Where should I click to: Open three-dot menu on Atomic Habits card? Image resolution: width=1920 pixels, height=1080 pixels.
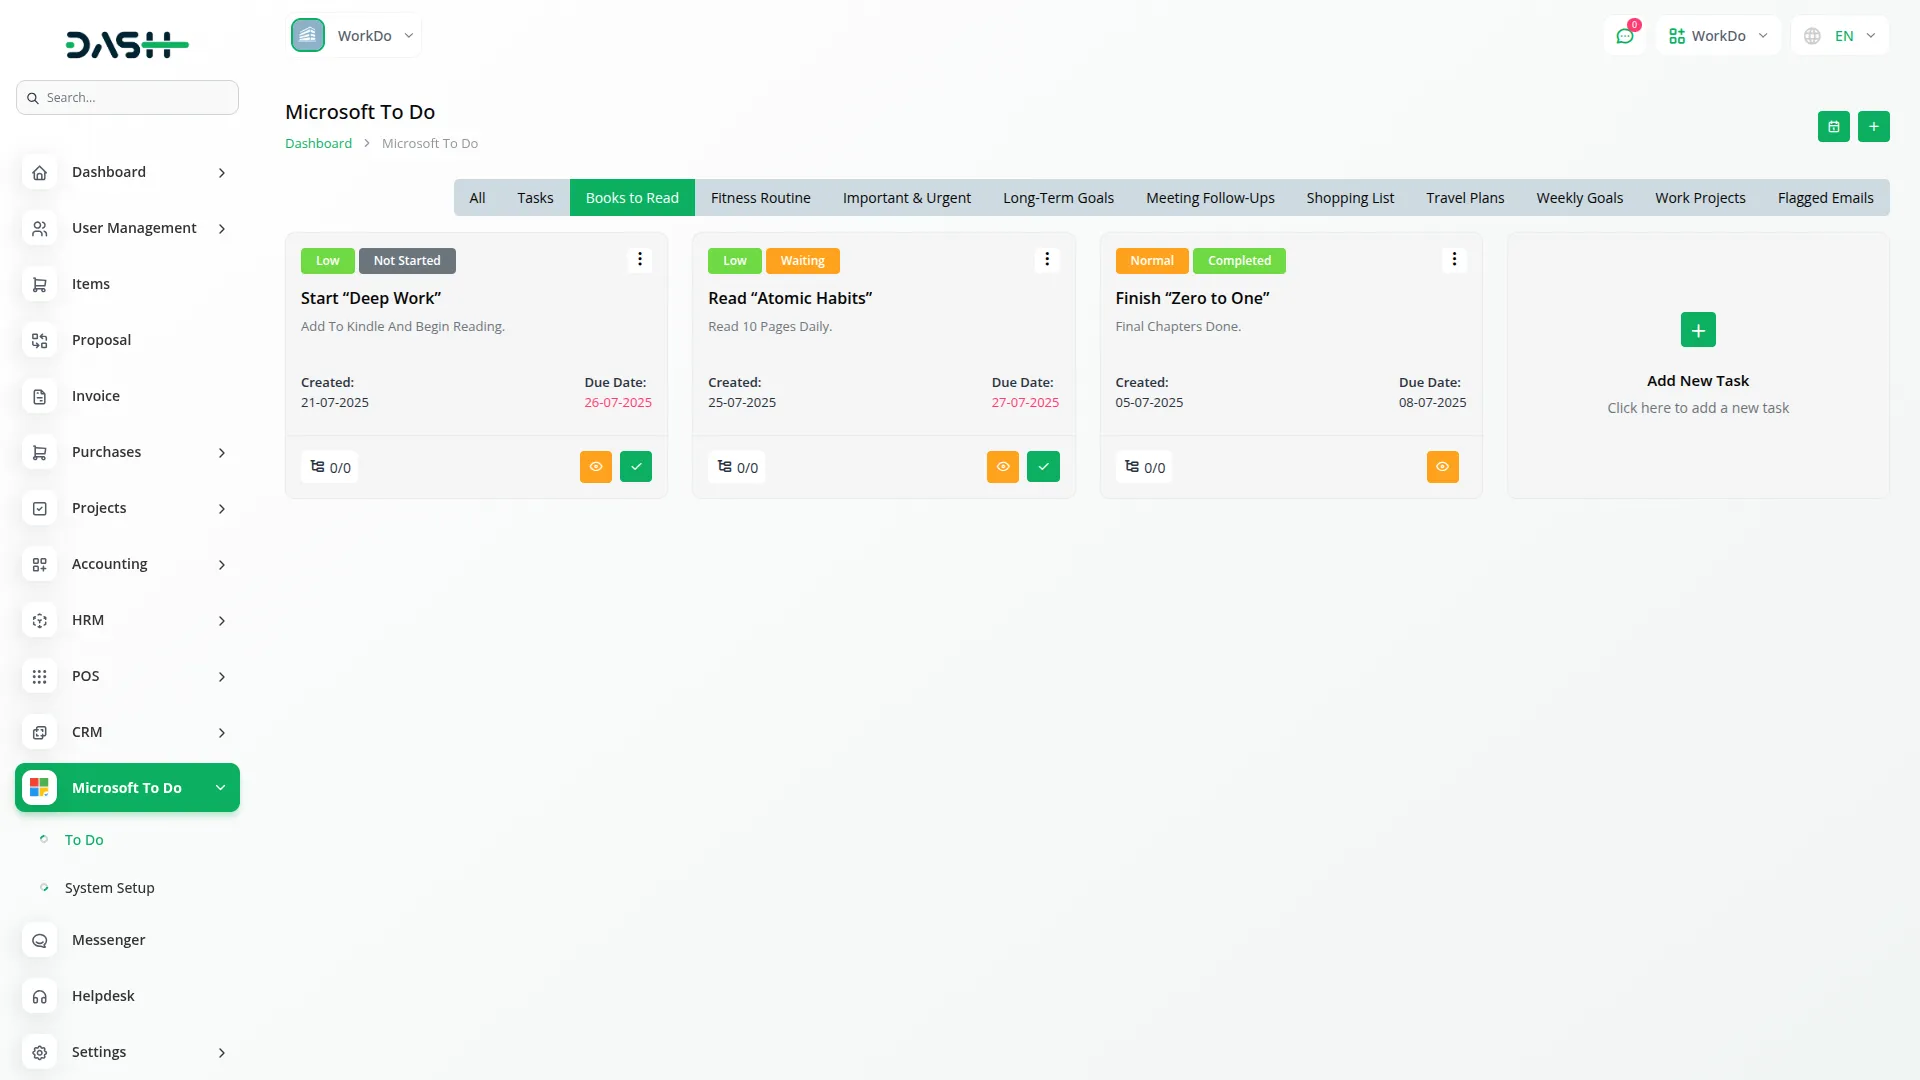point(1047,260)
